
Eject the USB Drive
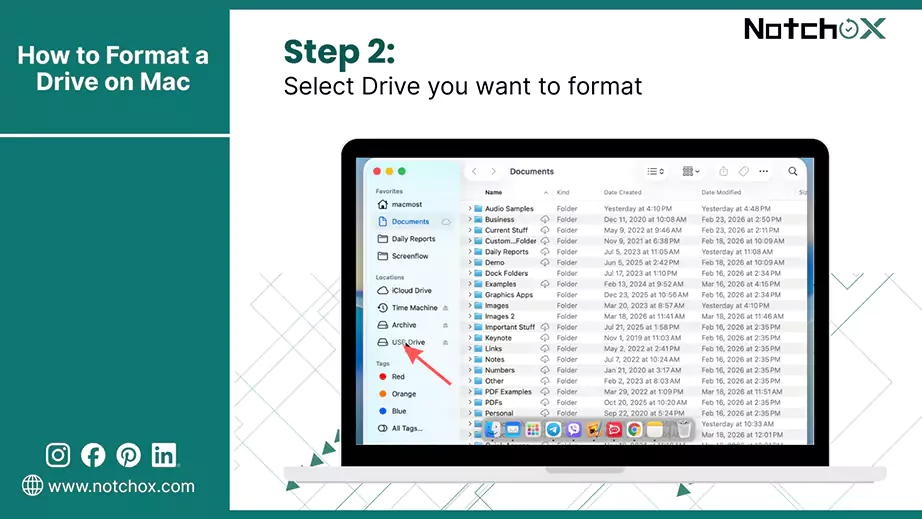tap(445, 342)
